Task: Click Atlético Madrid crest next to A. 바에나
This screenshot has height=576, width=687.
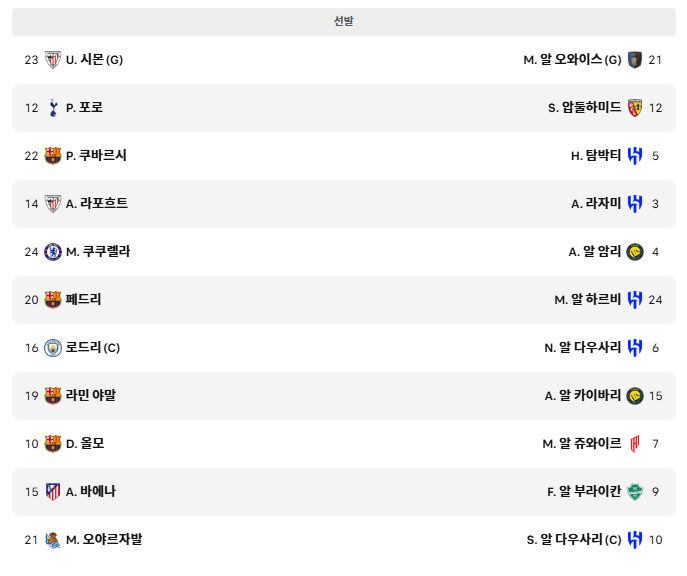Action: point(53,491)
